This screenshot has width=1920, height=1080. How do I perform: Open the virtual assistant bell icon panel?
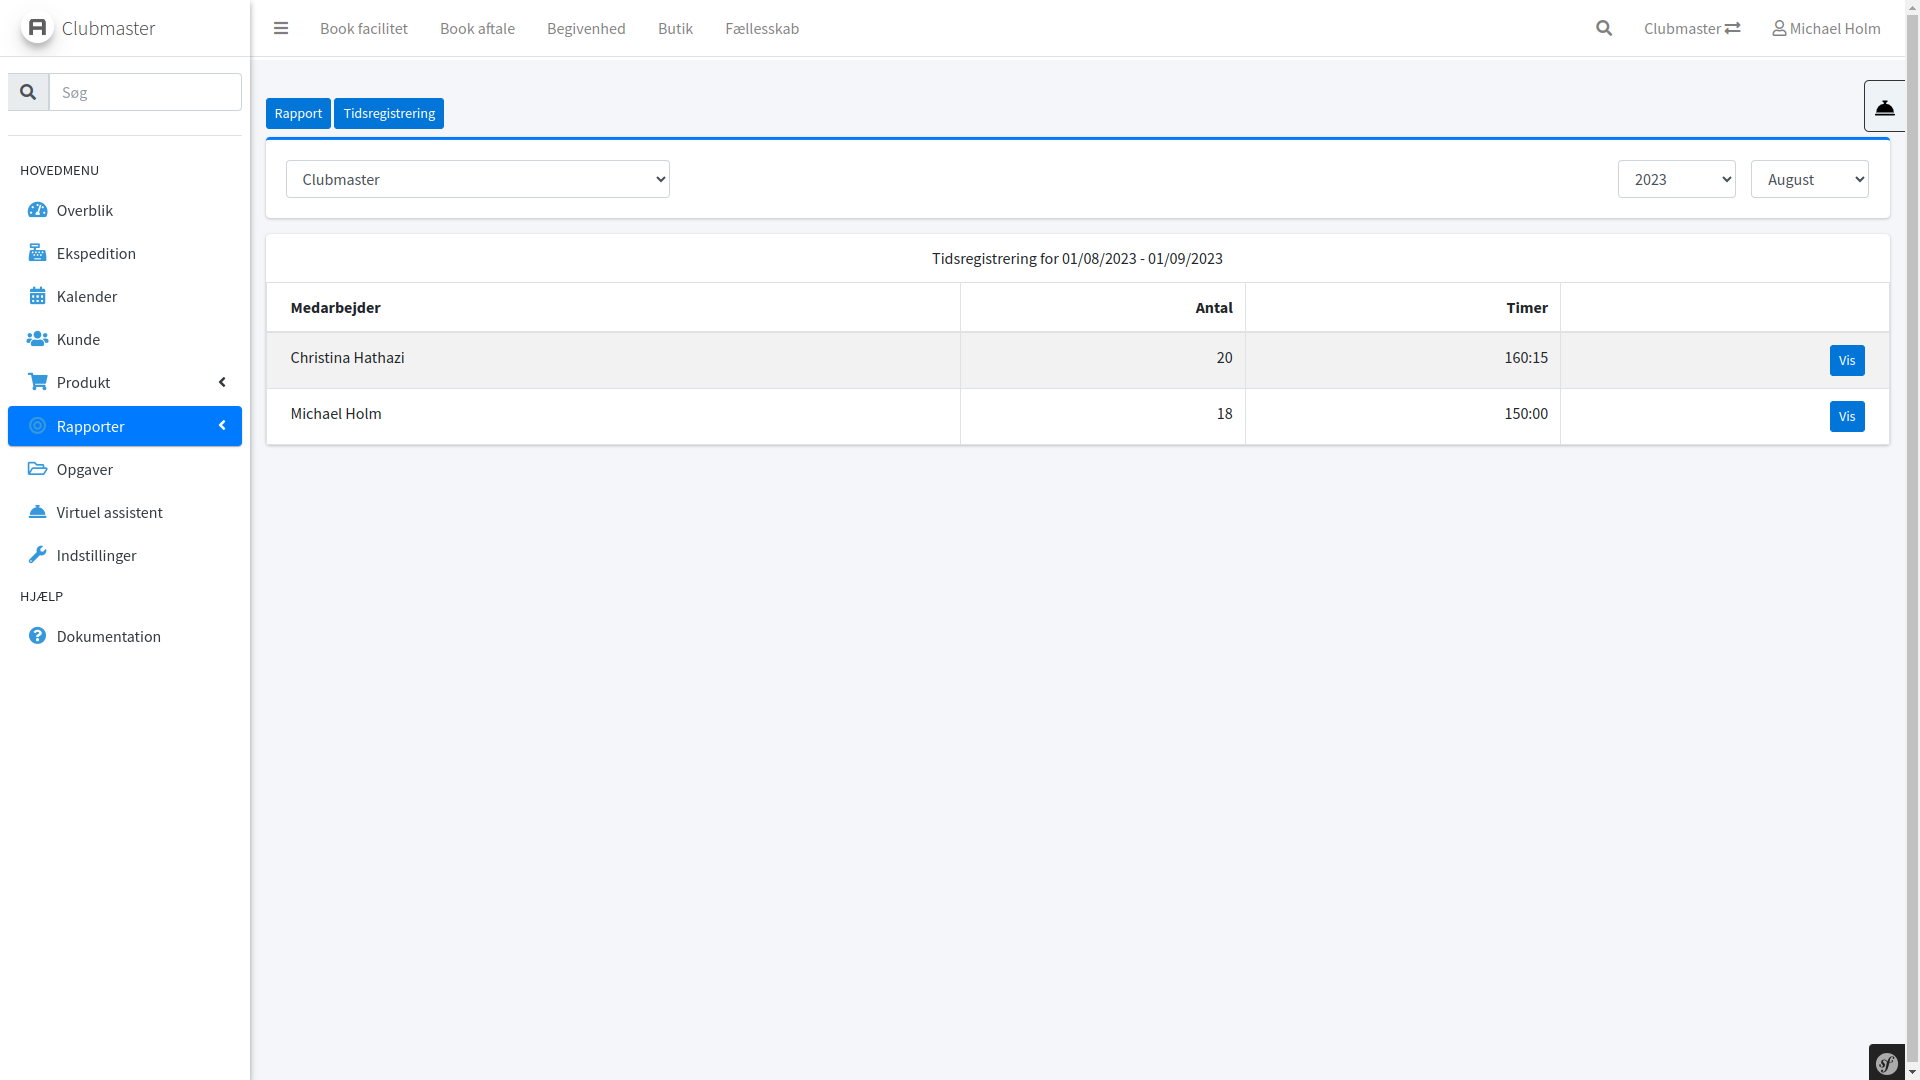tap(1884, 107)
